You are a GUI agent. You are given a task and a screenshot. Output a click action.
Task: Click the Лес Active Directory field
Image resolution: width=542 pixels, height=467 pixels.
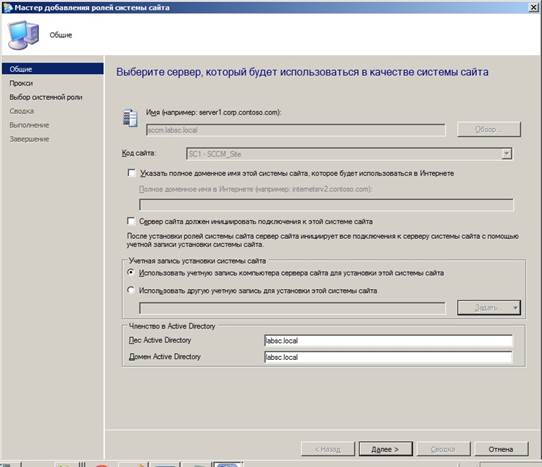coord(388,340)
